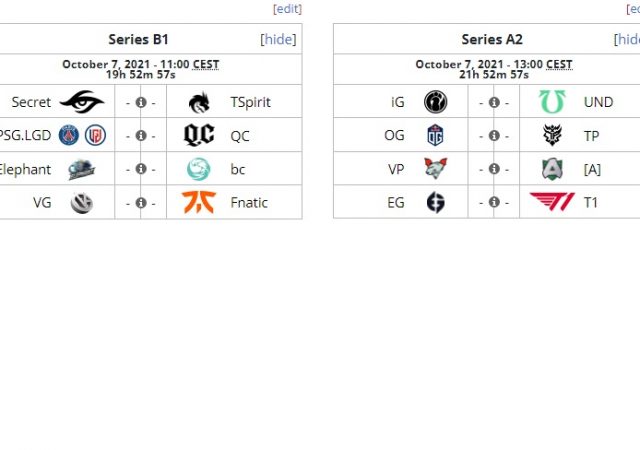Screen dimensions: 640x450
Task: Click the Team Secret logo
Action: (81, 102)
